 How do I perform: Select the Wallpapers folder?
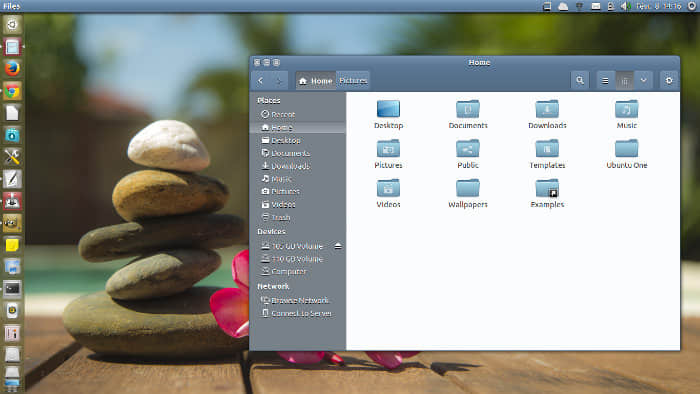467,193
